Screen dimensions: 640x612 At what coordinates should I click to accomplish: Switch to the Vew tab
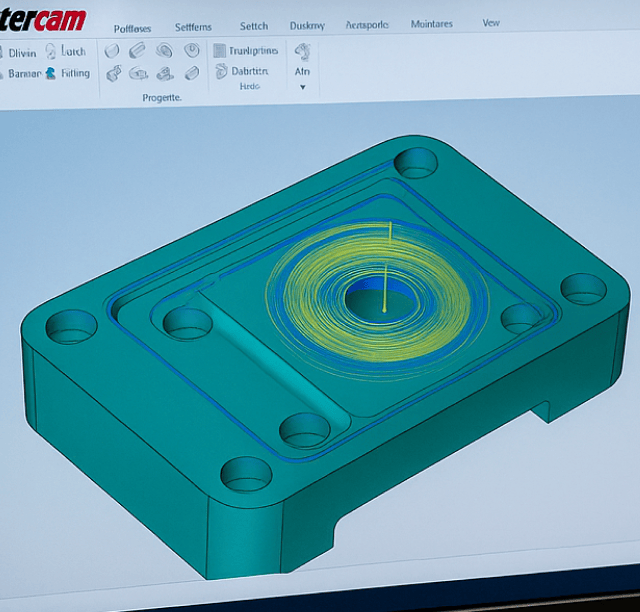(x=491, y=23)
